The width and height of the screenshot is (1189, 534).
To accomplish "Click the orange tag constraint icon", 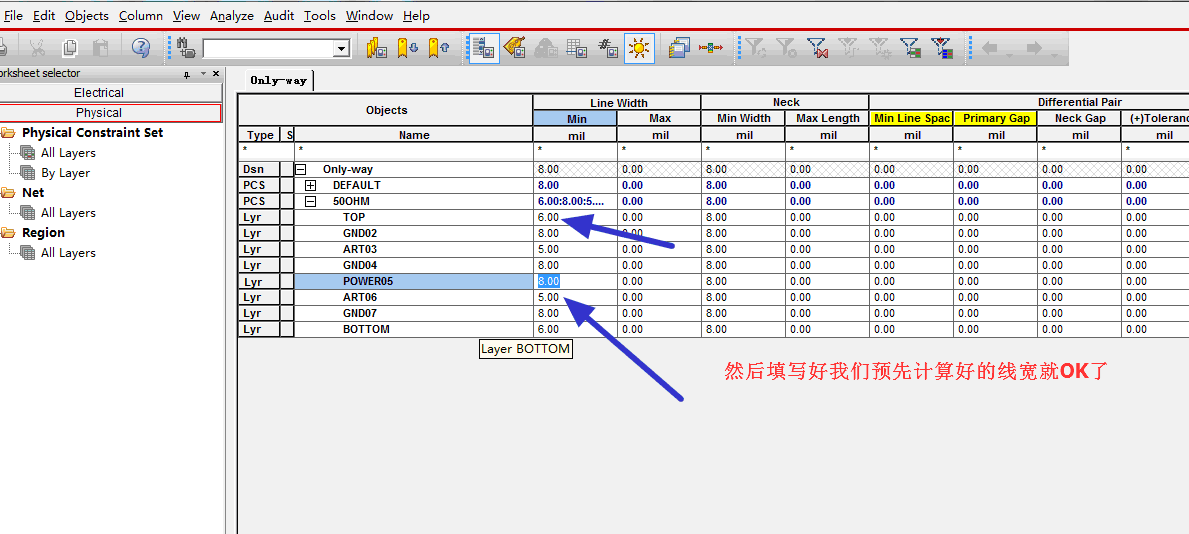I will [x=515, y=48].
